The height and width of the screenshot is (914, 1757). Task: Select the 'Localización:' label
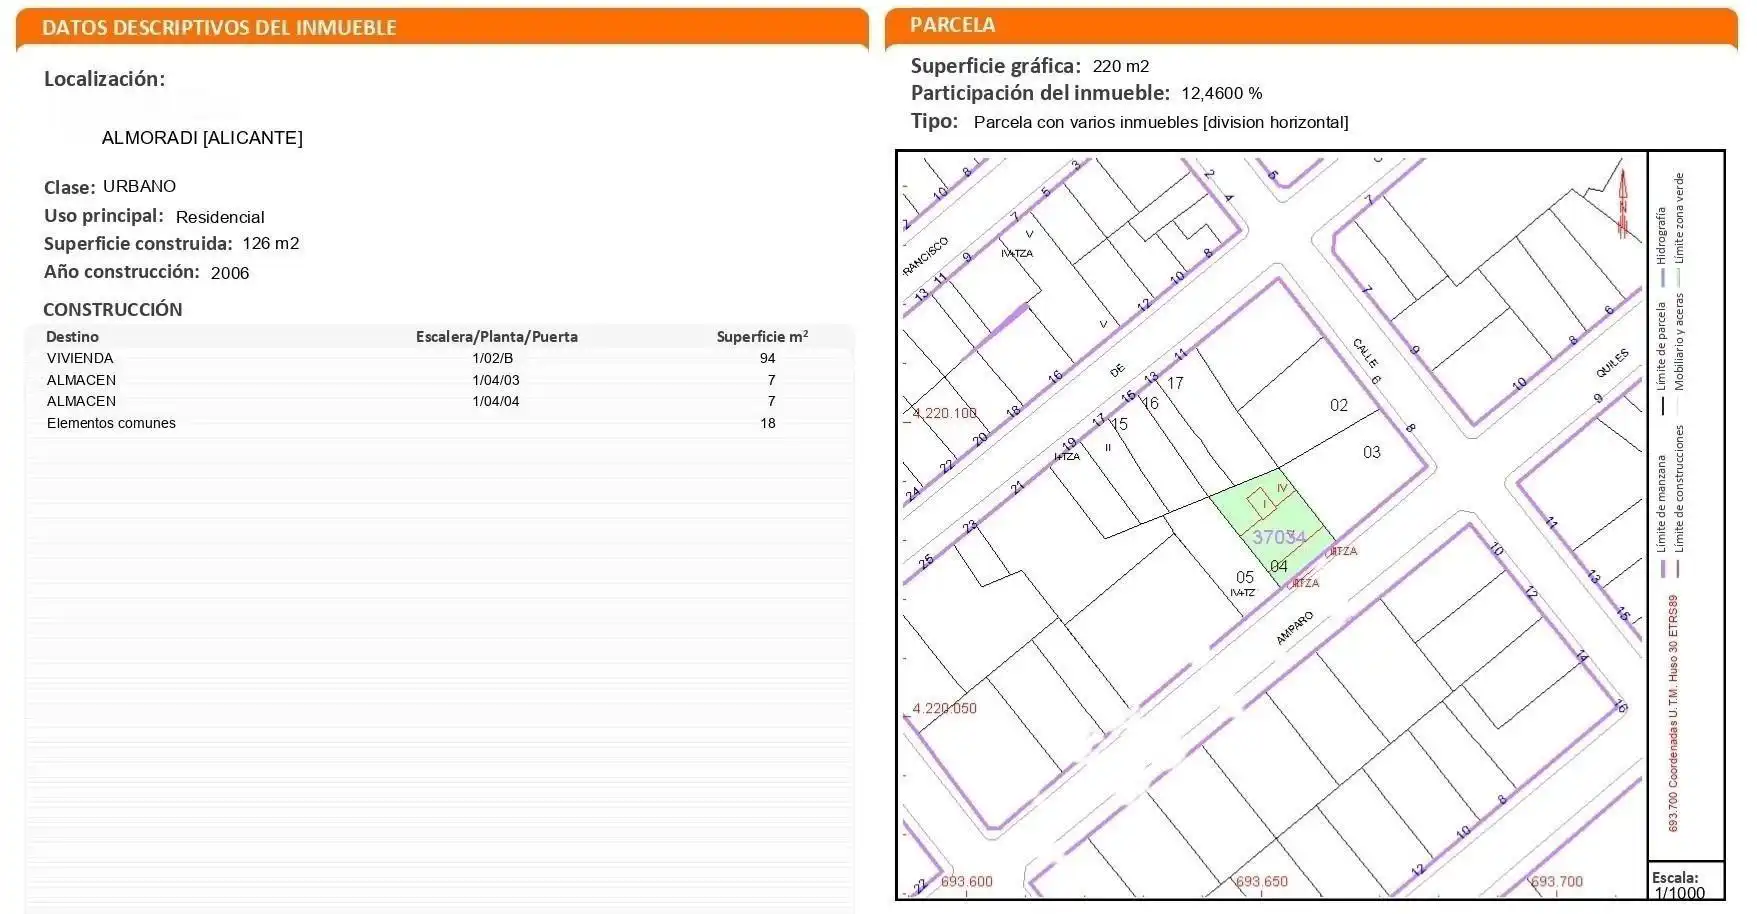click(104, 79)
